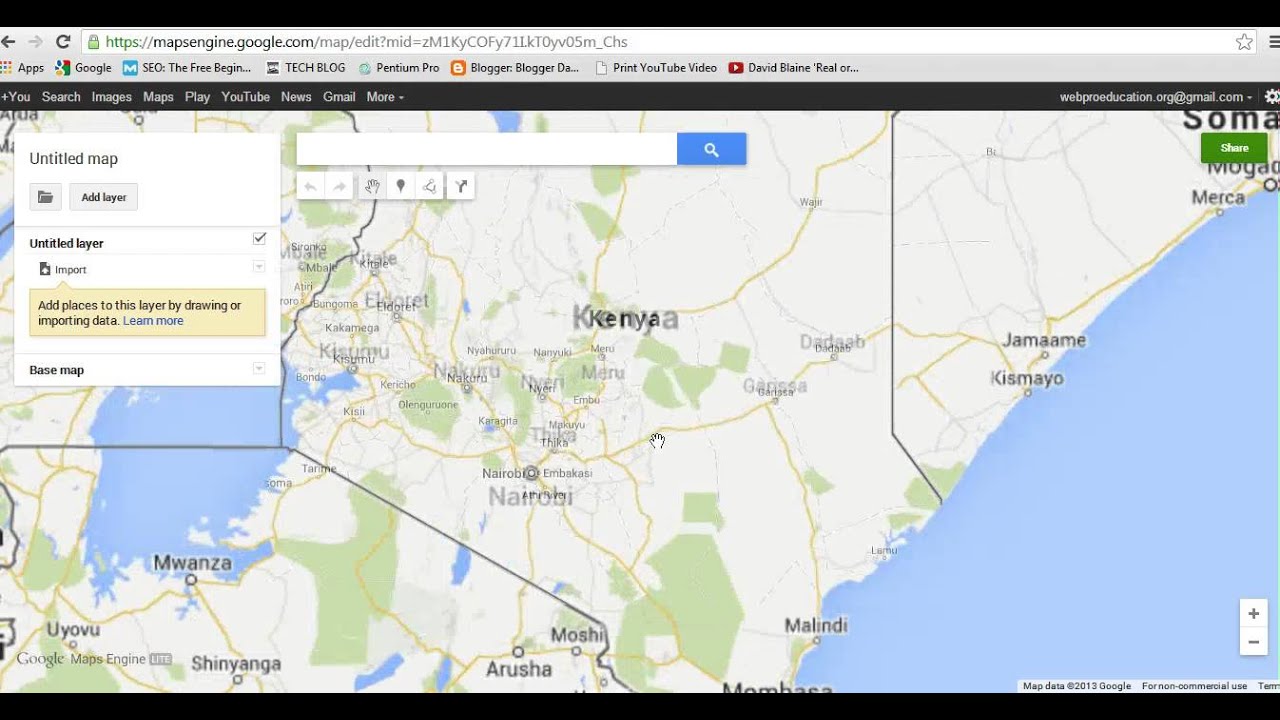Screen dimensions: 1280x720
Task: Toggle Untitled layer visibility checkbox
Action: [x=259, y=238]
